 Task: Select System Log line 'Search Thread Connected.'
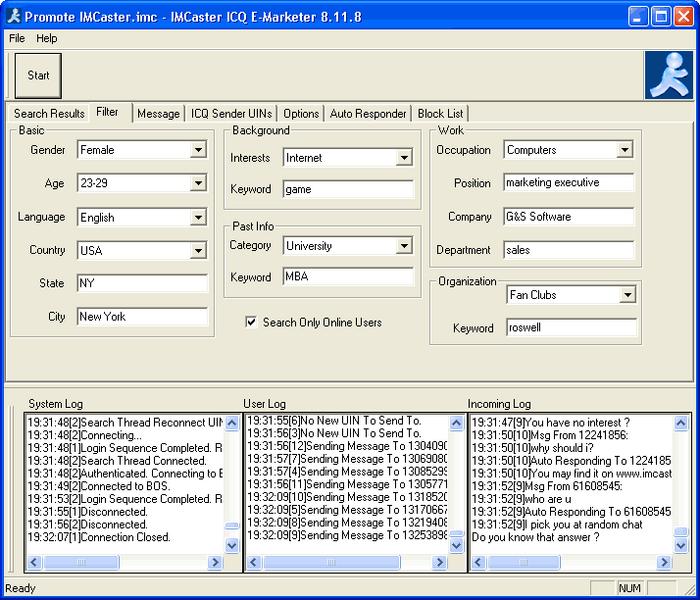click(x=117, y=461)
